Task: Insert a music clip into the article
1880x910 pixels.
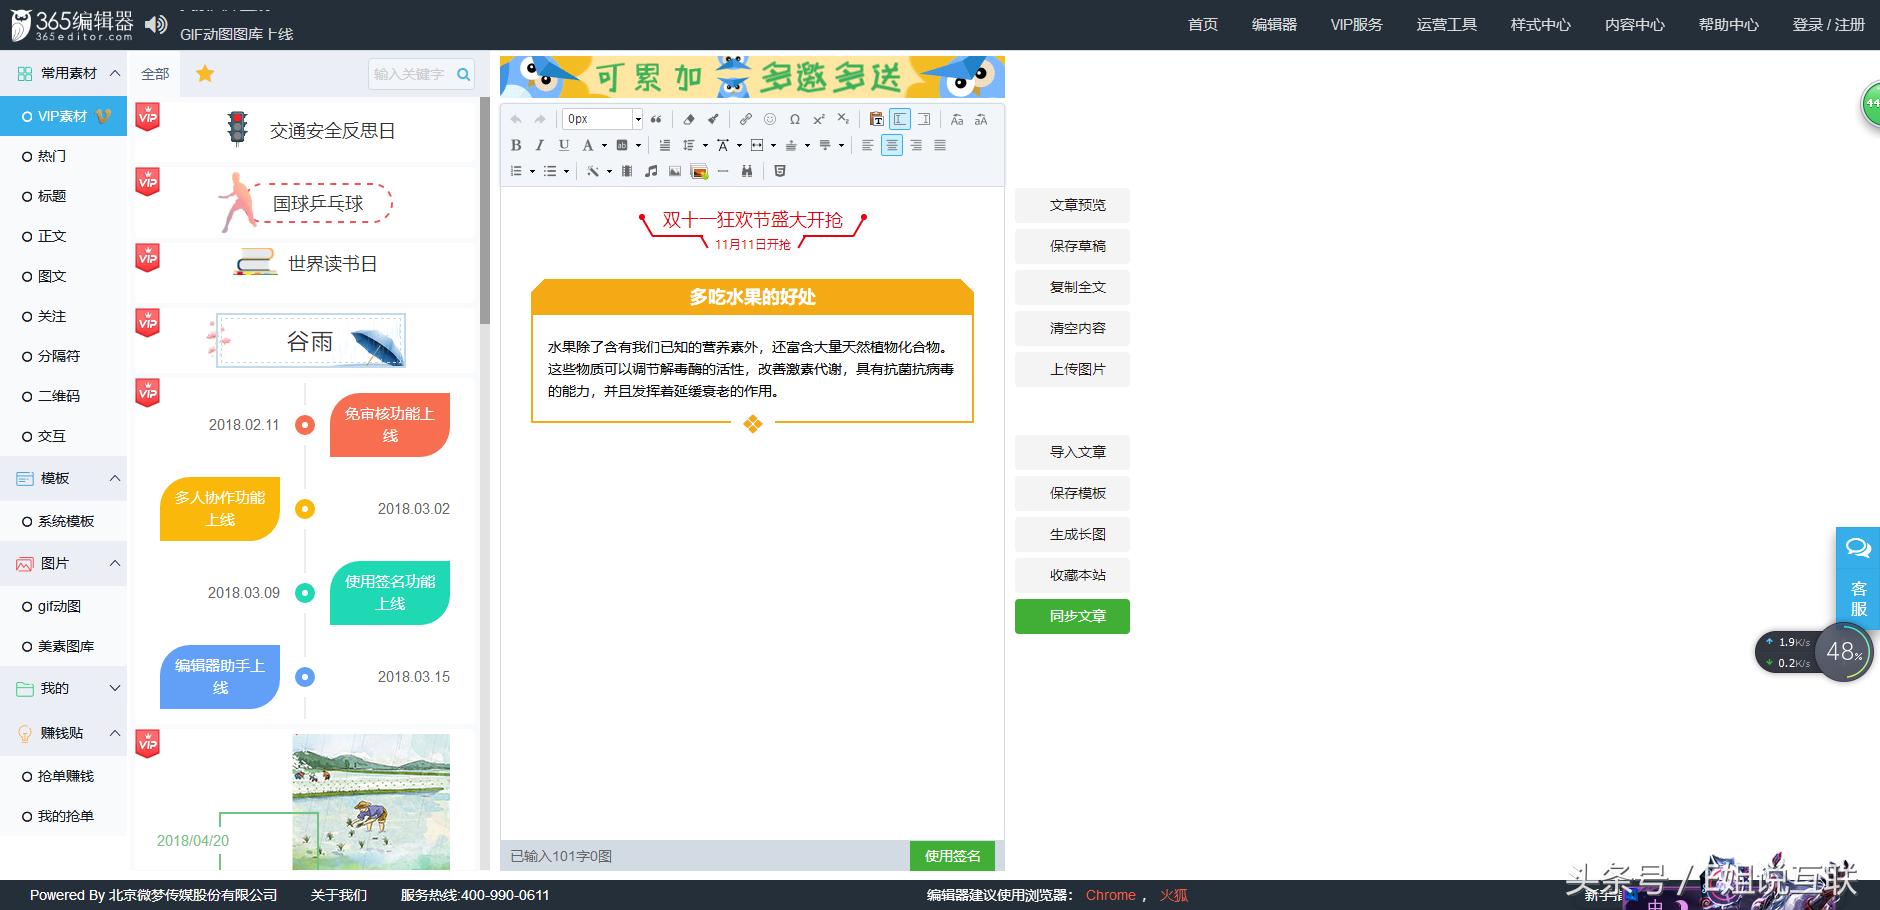Action: [651, 171]
